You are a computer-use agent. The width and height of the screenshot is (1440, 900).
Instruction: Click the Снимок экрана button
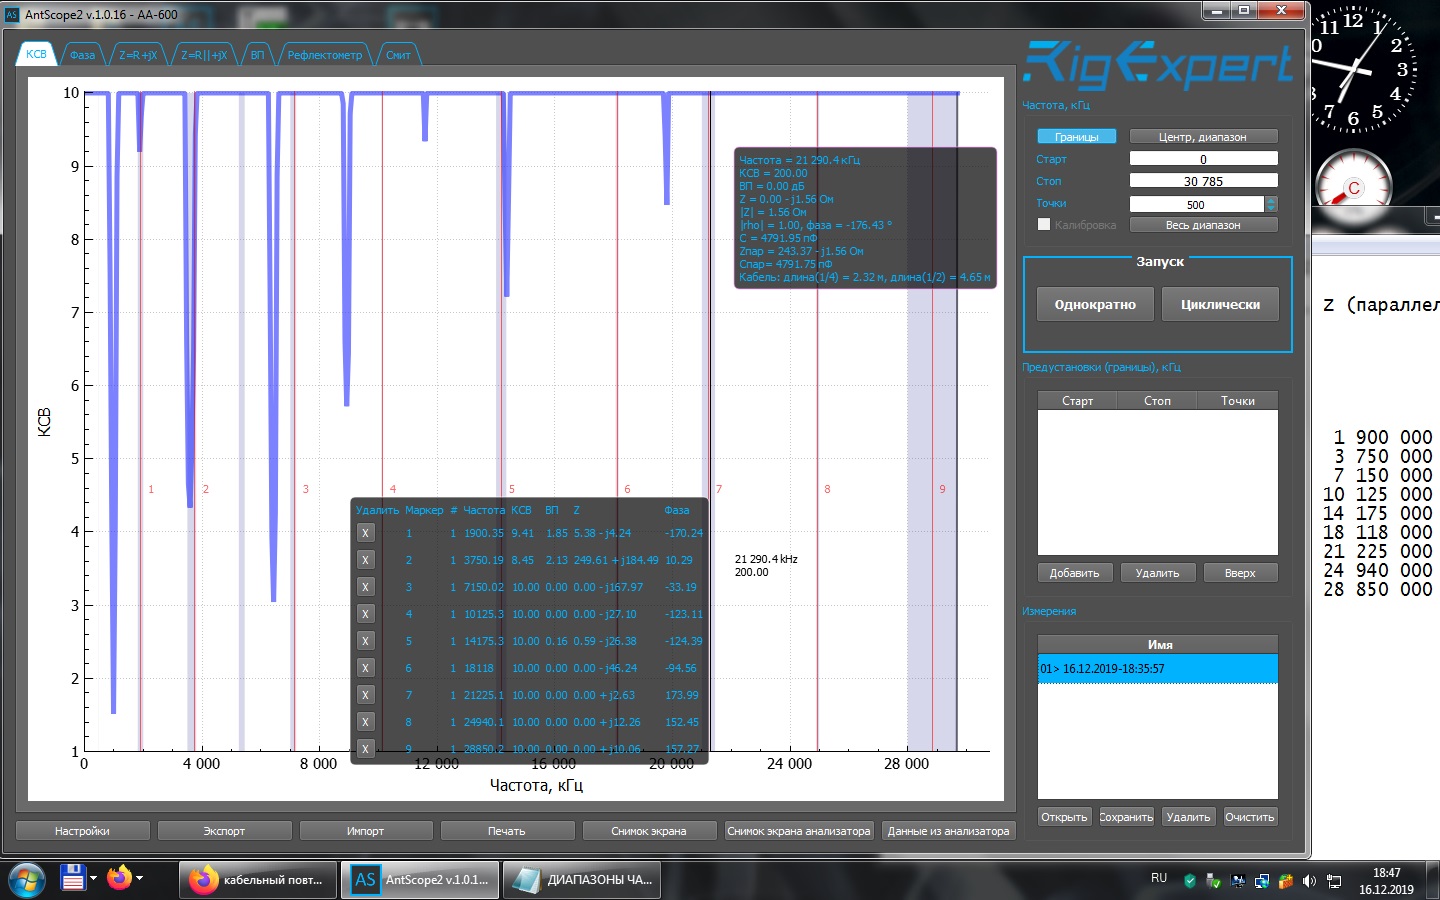[x=648, y=831]
